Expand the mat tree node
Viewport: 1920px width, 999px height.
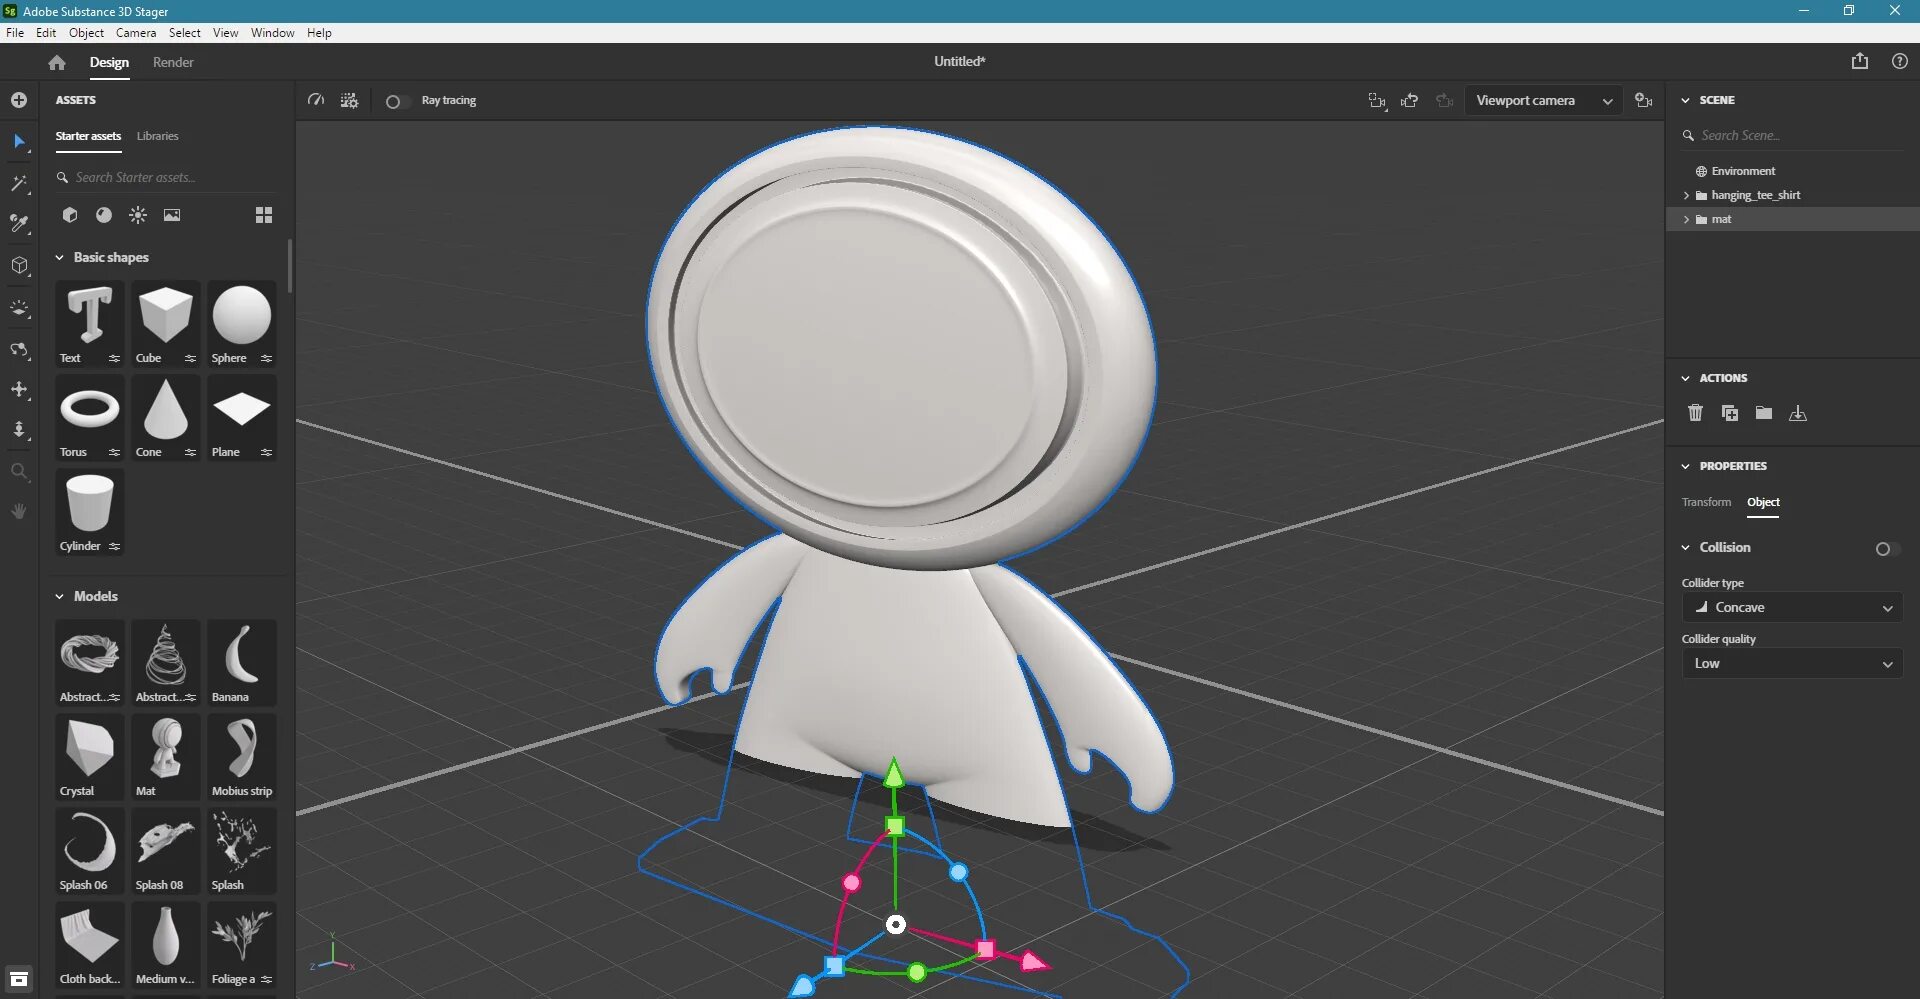[1686, 219]
